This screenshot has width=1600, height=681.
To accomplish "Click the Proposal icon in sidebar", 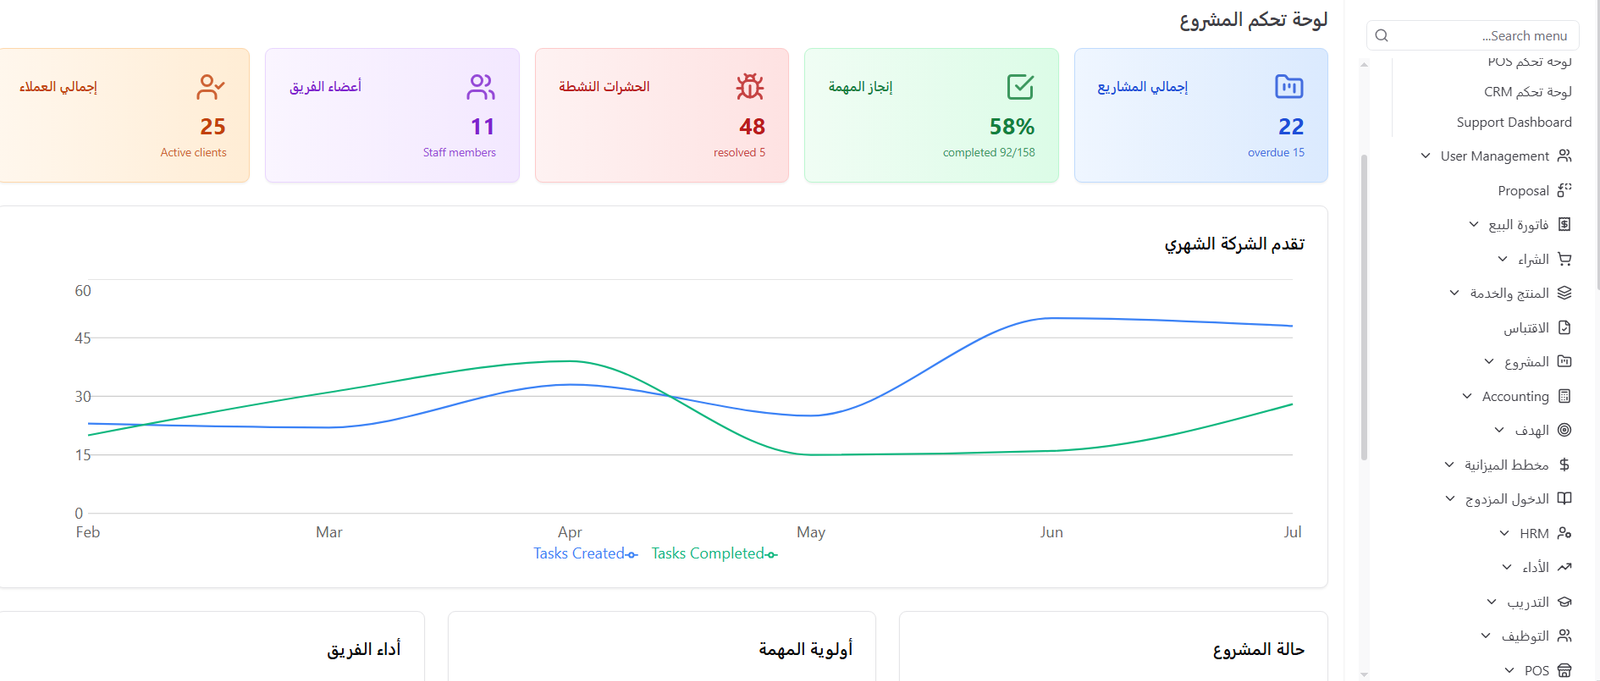I will pos(1565,190).
